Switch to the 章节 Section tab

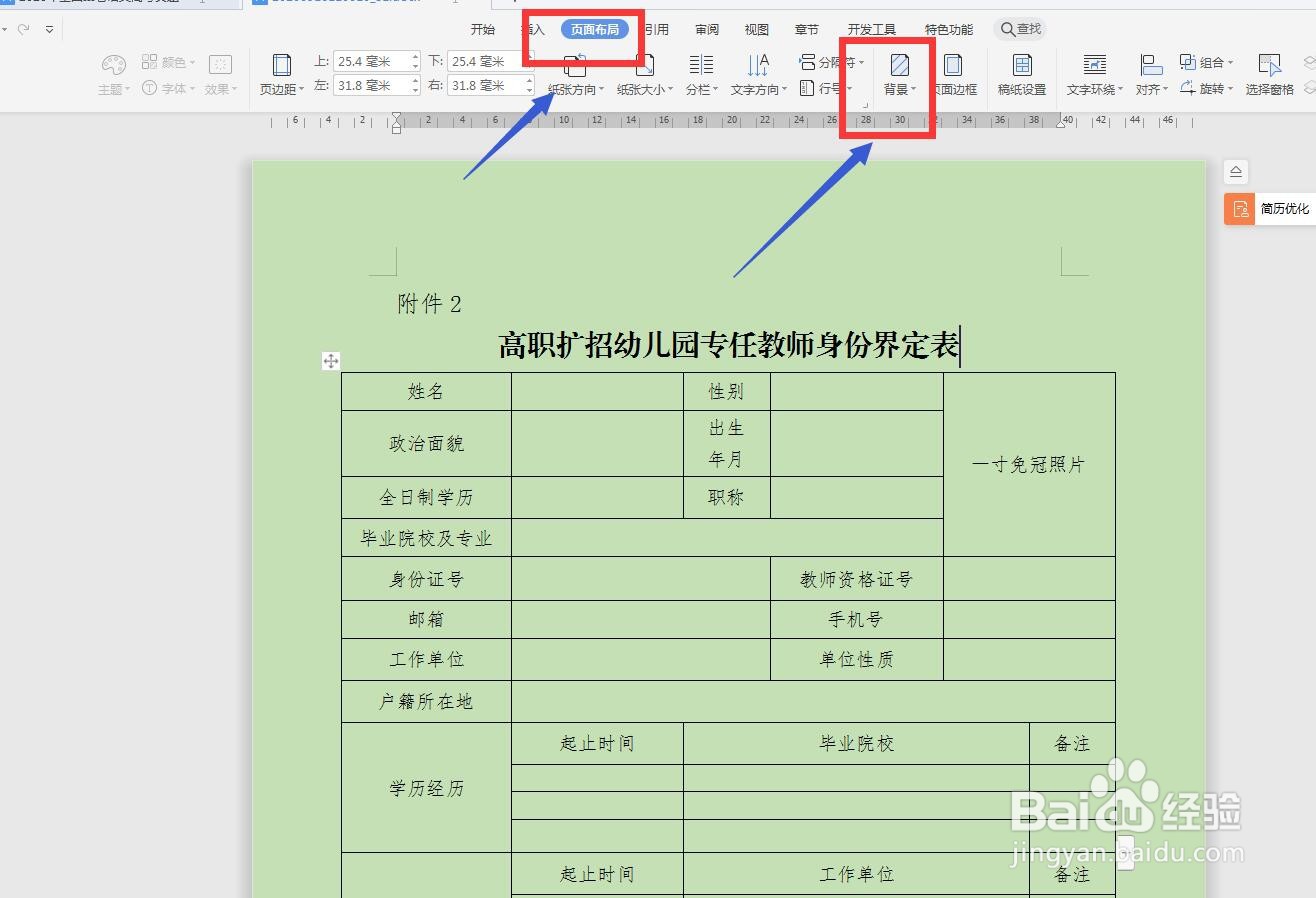coord(806,29)
